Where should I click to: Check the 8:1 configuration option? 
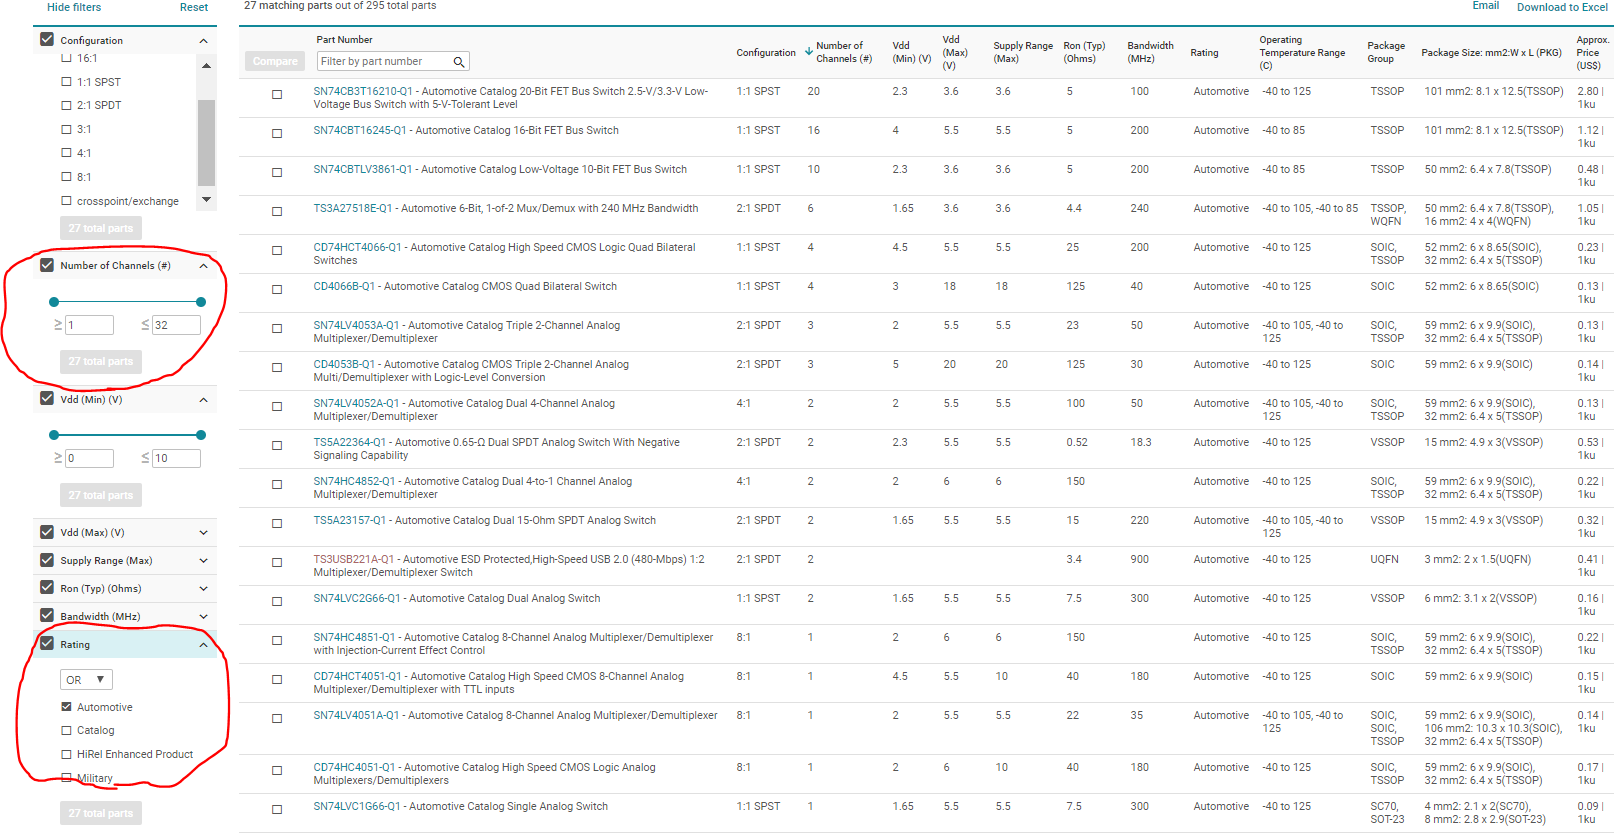click(67, 177)
